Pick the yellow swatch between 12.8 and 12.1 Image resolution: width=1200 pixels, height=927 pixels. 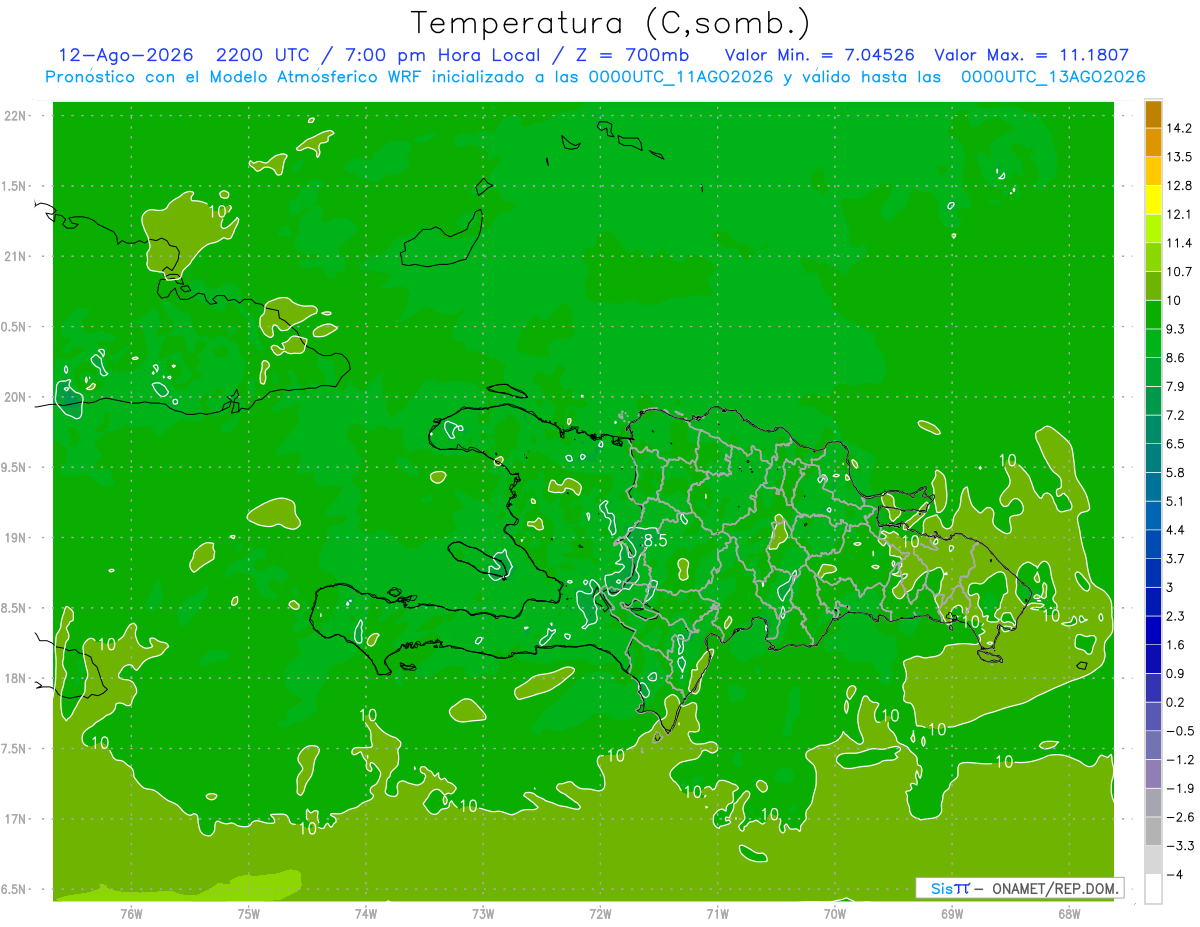tap(1153, 200)
